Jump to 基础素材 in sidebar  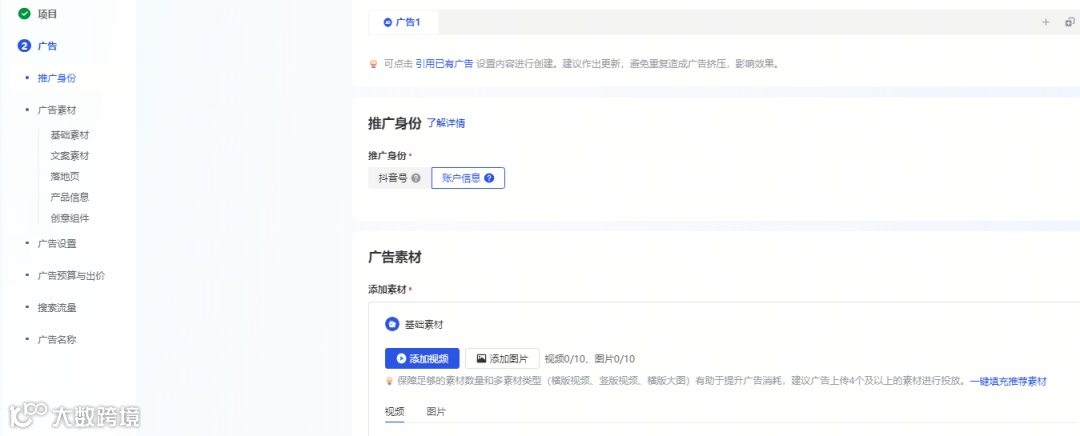tap(70, 135)
